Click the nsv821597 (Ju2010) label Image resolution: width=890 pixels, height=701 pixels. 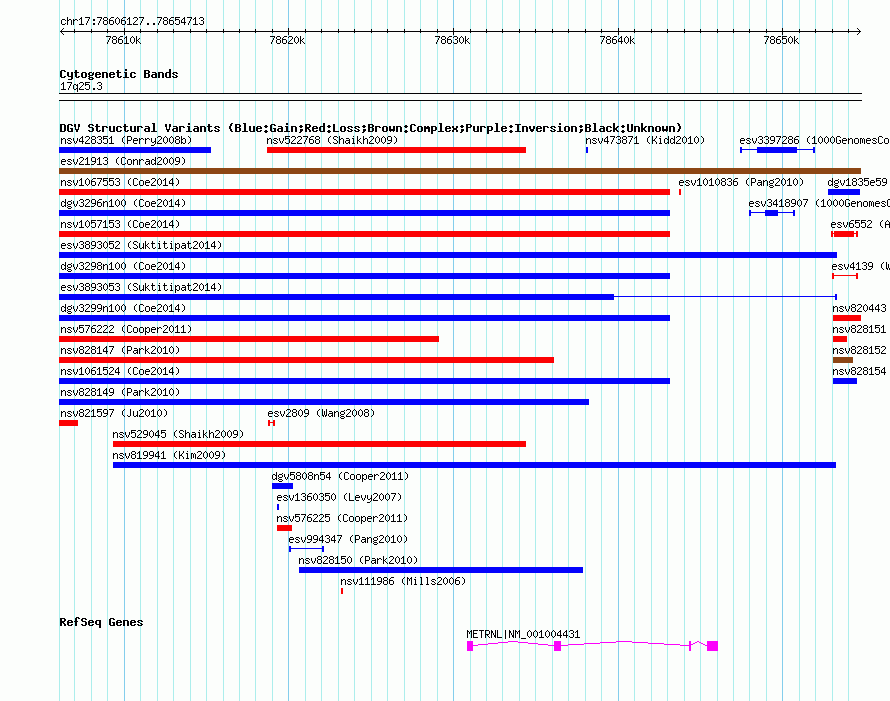(x=114, y=413)
